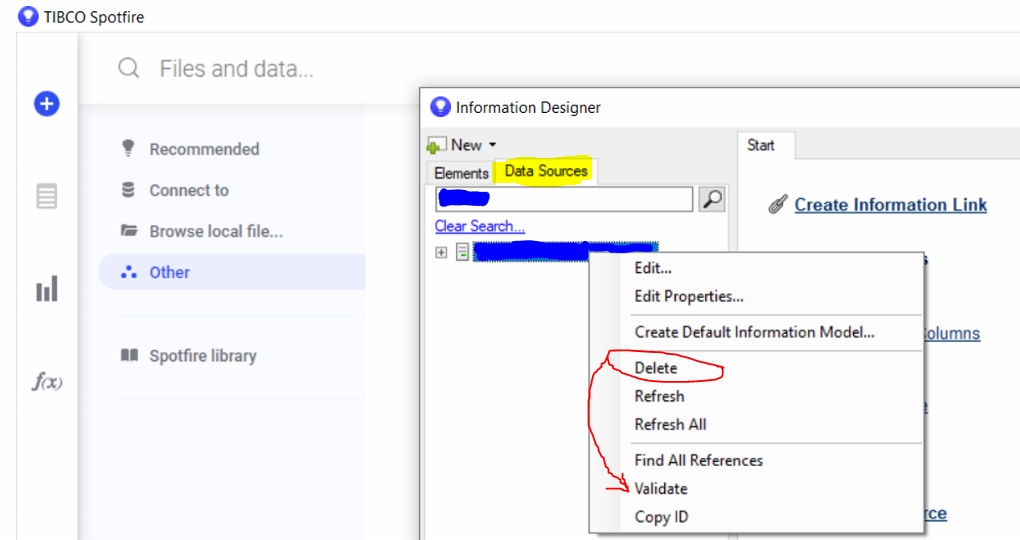Open the bar chart visualizations icon
The width and height of the screenshot is (1020, 540).
click(x=47, y=290)
